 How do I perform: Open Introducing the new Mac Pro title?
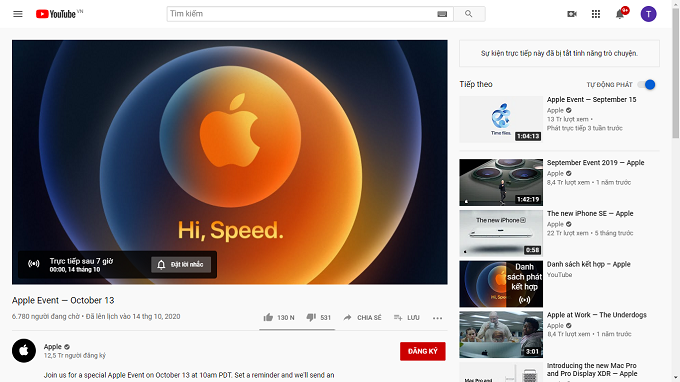[x=592, y=369]
